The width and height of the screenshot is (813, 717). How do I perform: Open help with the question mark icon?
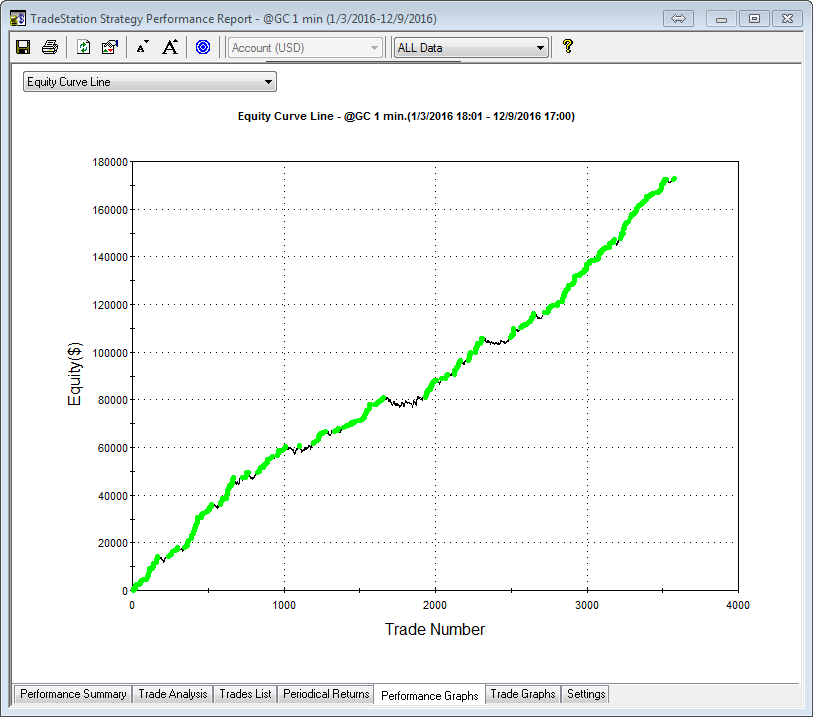click(568, 46)
